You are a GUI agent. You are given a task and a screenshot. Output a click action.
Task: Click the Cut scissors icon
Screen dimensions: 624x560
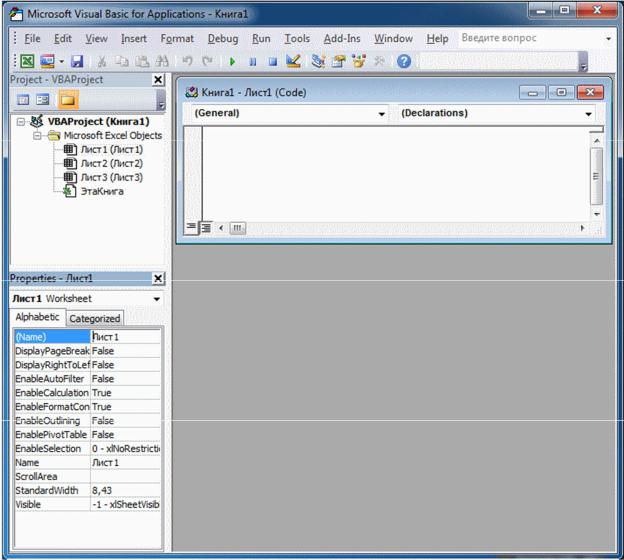(x=102, y=61)
